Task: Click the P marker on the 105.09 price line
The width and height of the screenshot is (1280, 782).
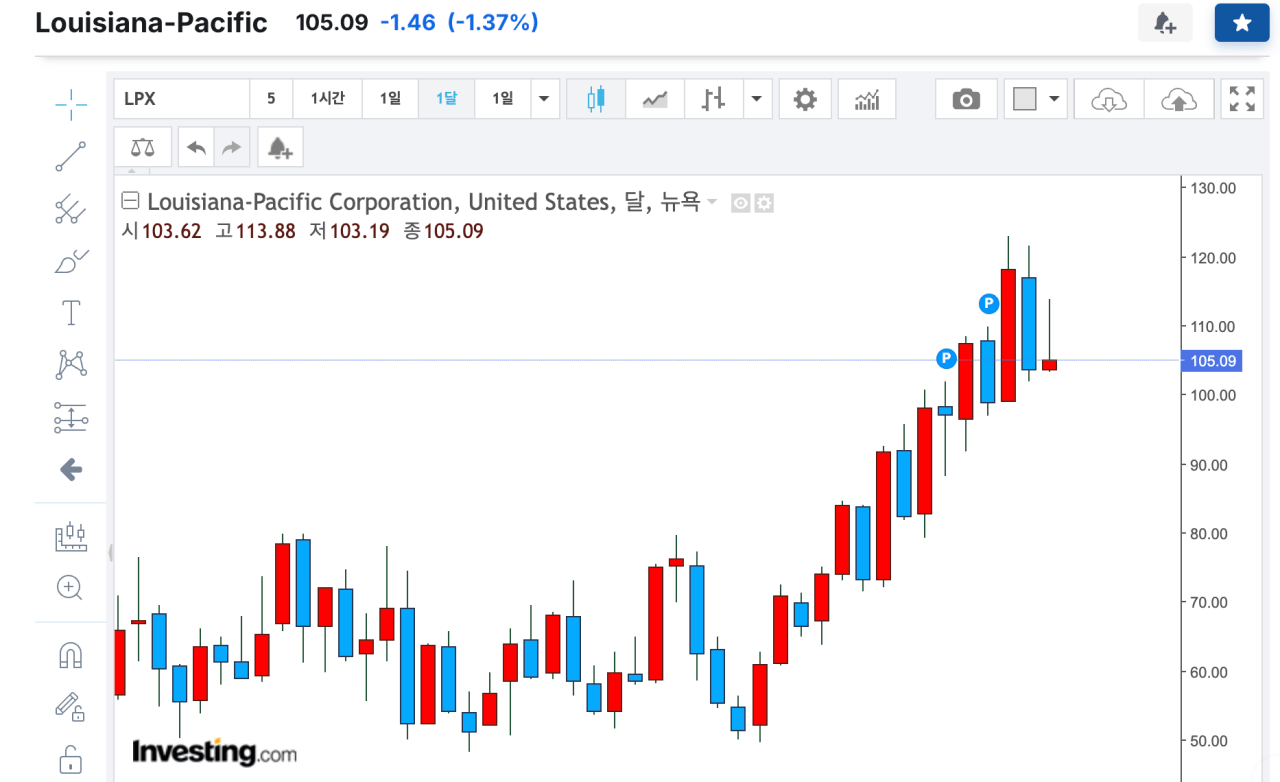Action: (x=946, y=358)
